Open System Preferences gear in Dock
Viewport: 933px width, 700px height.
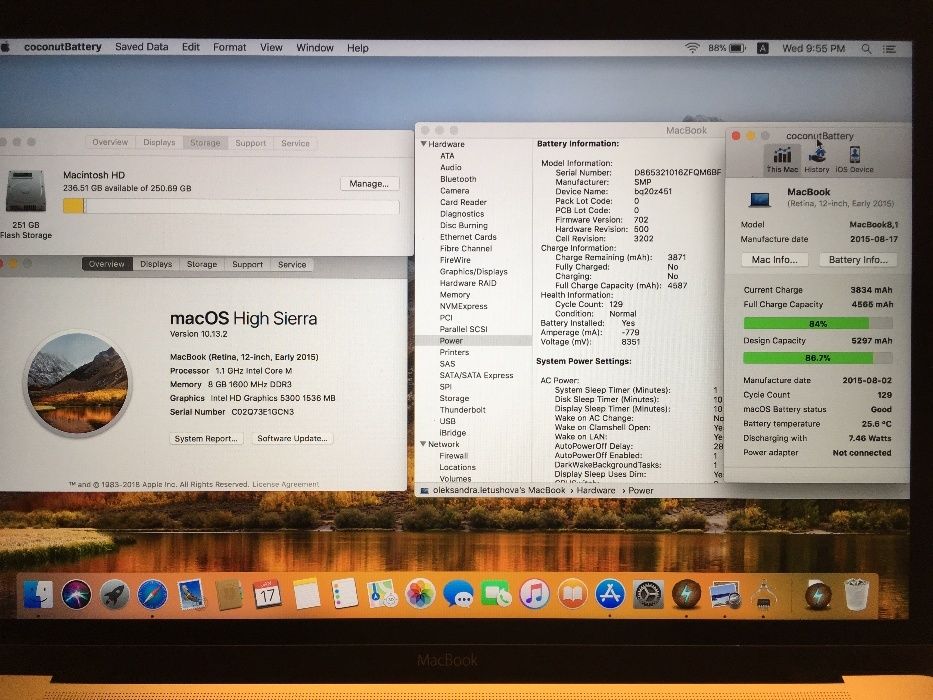[649, 594]
